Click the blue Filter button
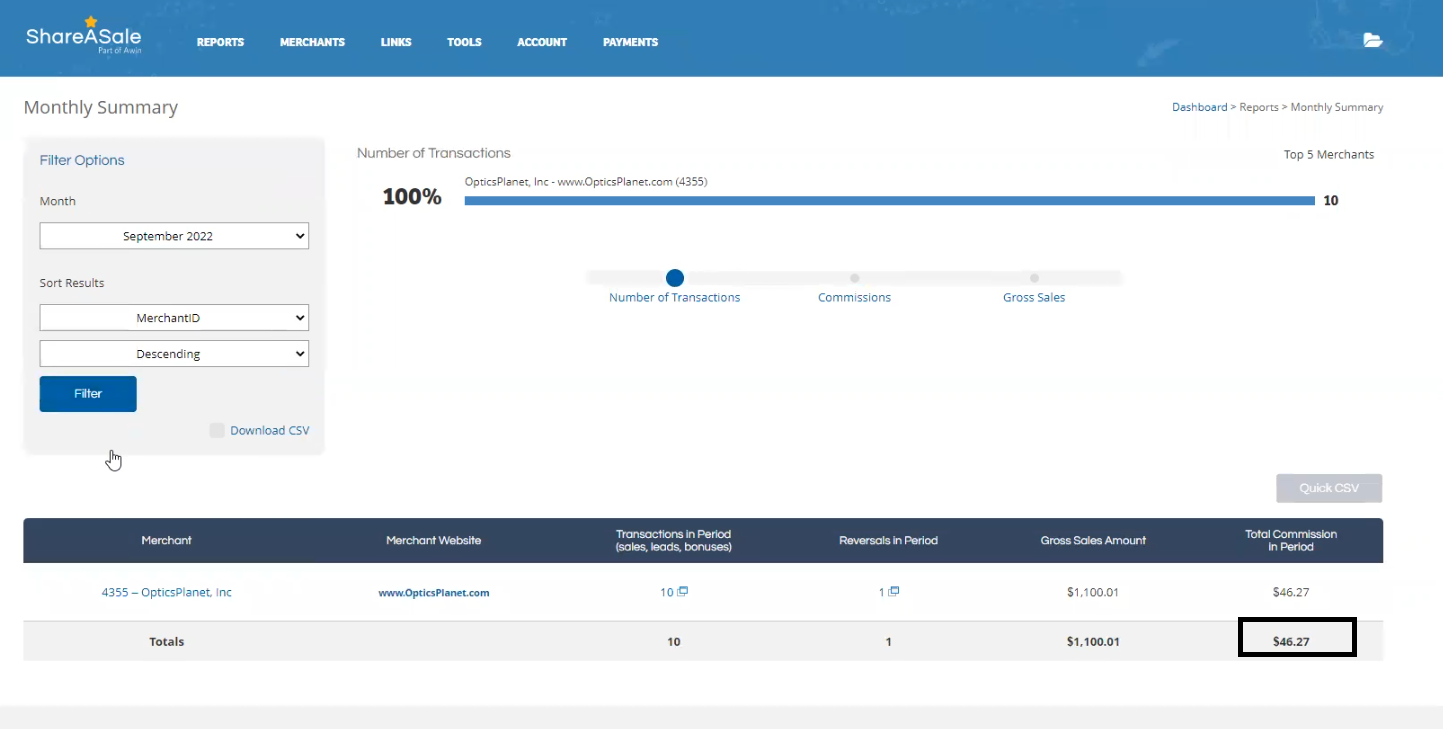 [x=88, y=394]
